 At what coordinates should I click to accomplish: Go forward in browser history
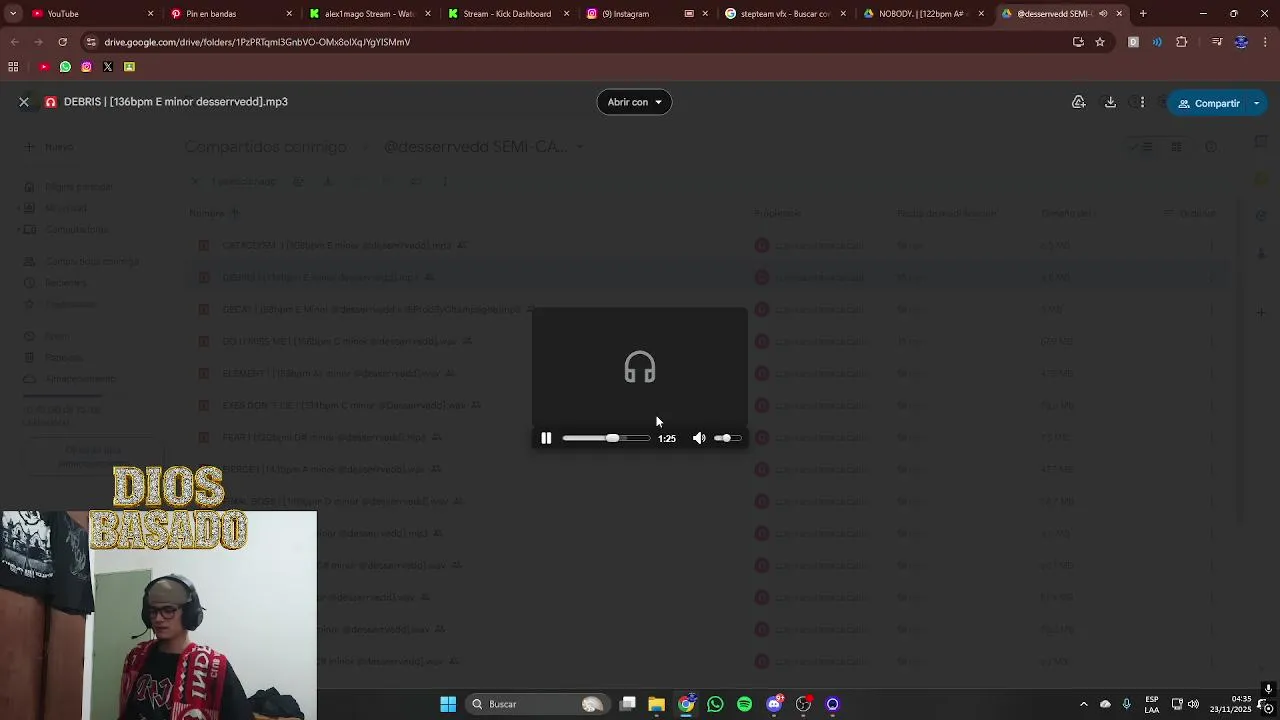pos(38,42)
